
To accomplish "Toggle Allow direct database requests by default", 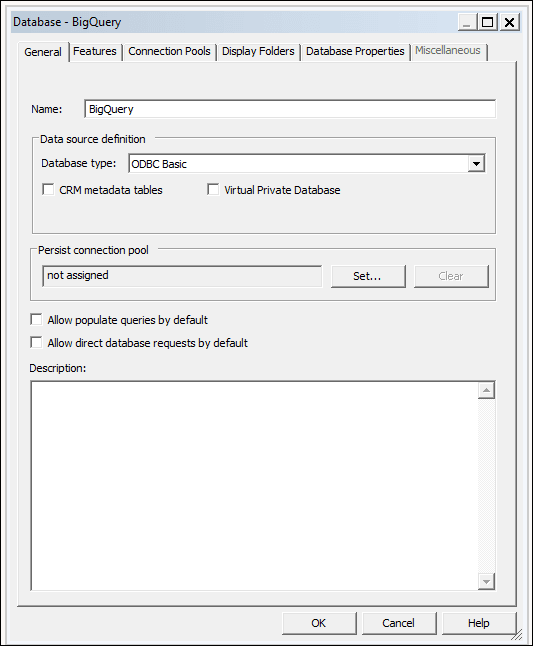I will (36, 343).
